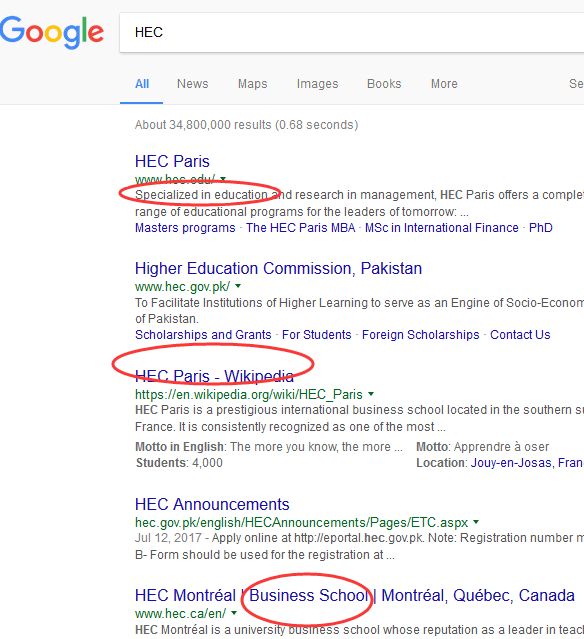The image size is (584, 639).
Task: Open the Maps tab
Action: (253, 84)
